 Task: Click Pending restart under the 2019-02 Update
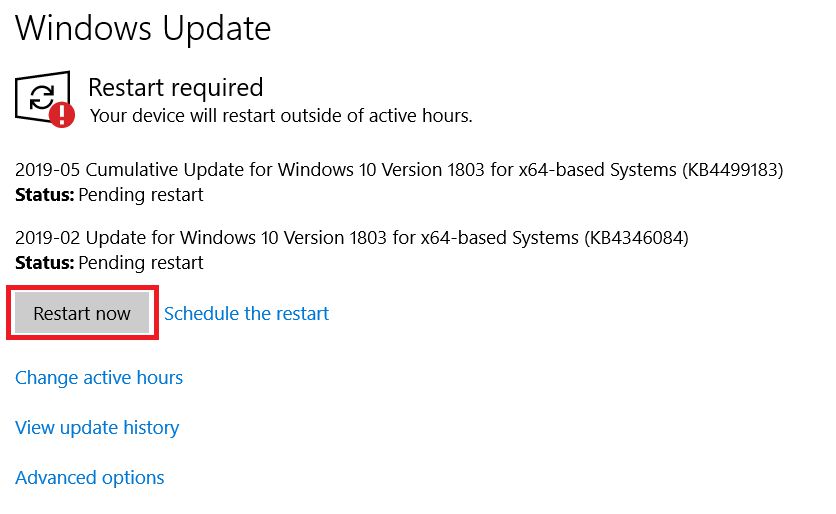coord(140,263)
